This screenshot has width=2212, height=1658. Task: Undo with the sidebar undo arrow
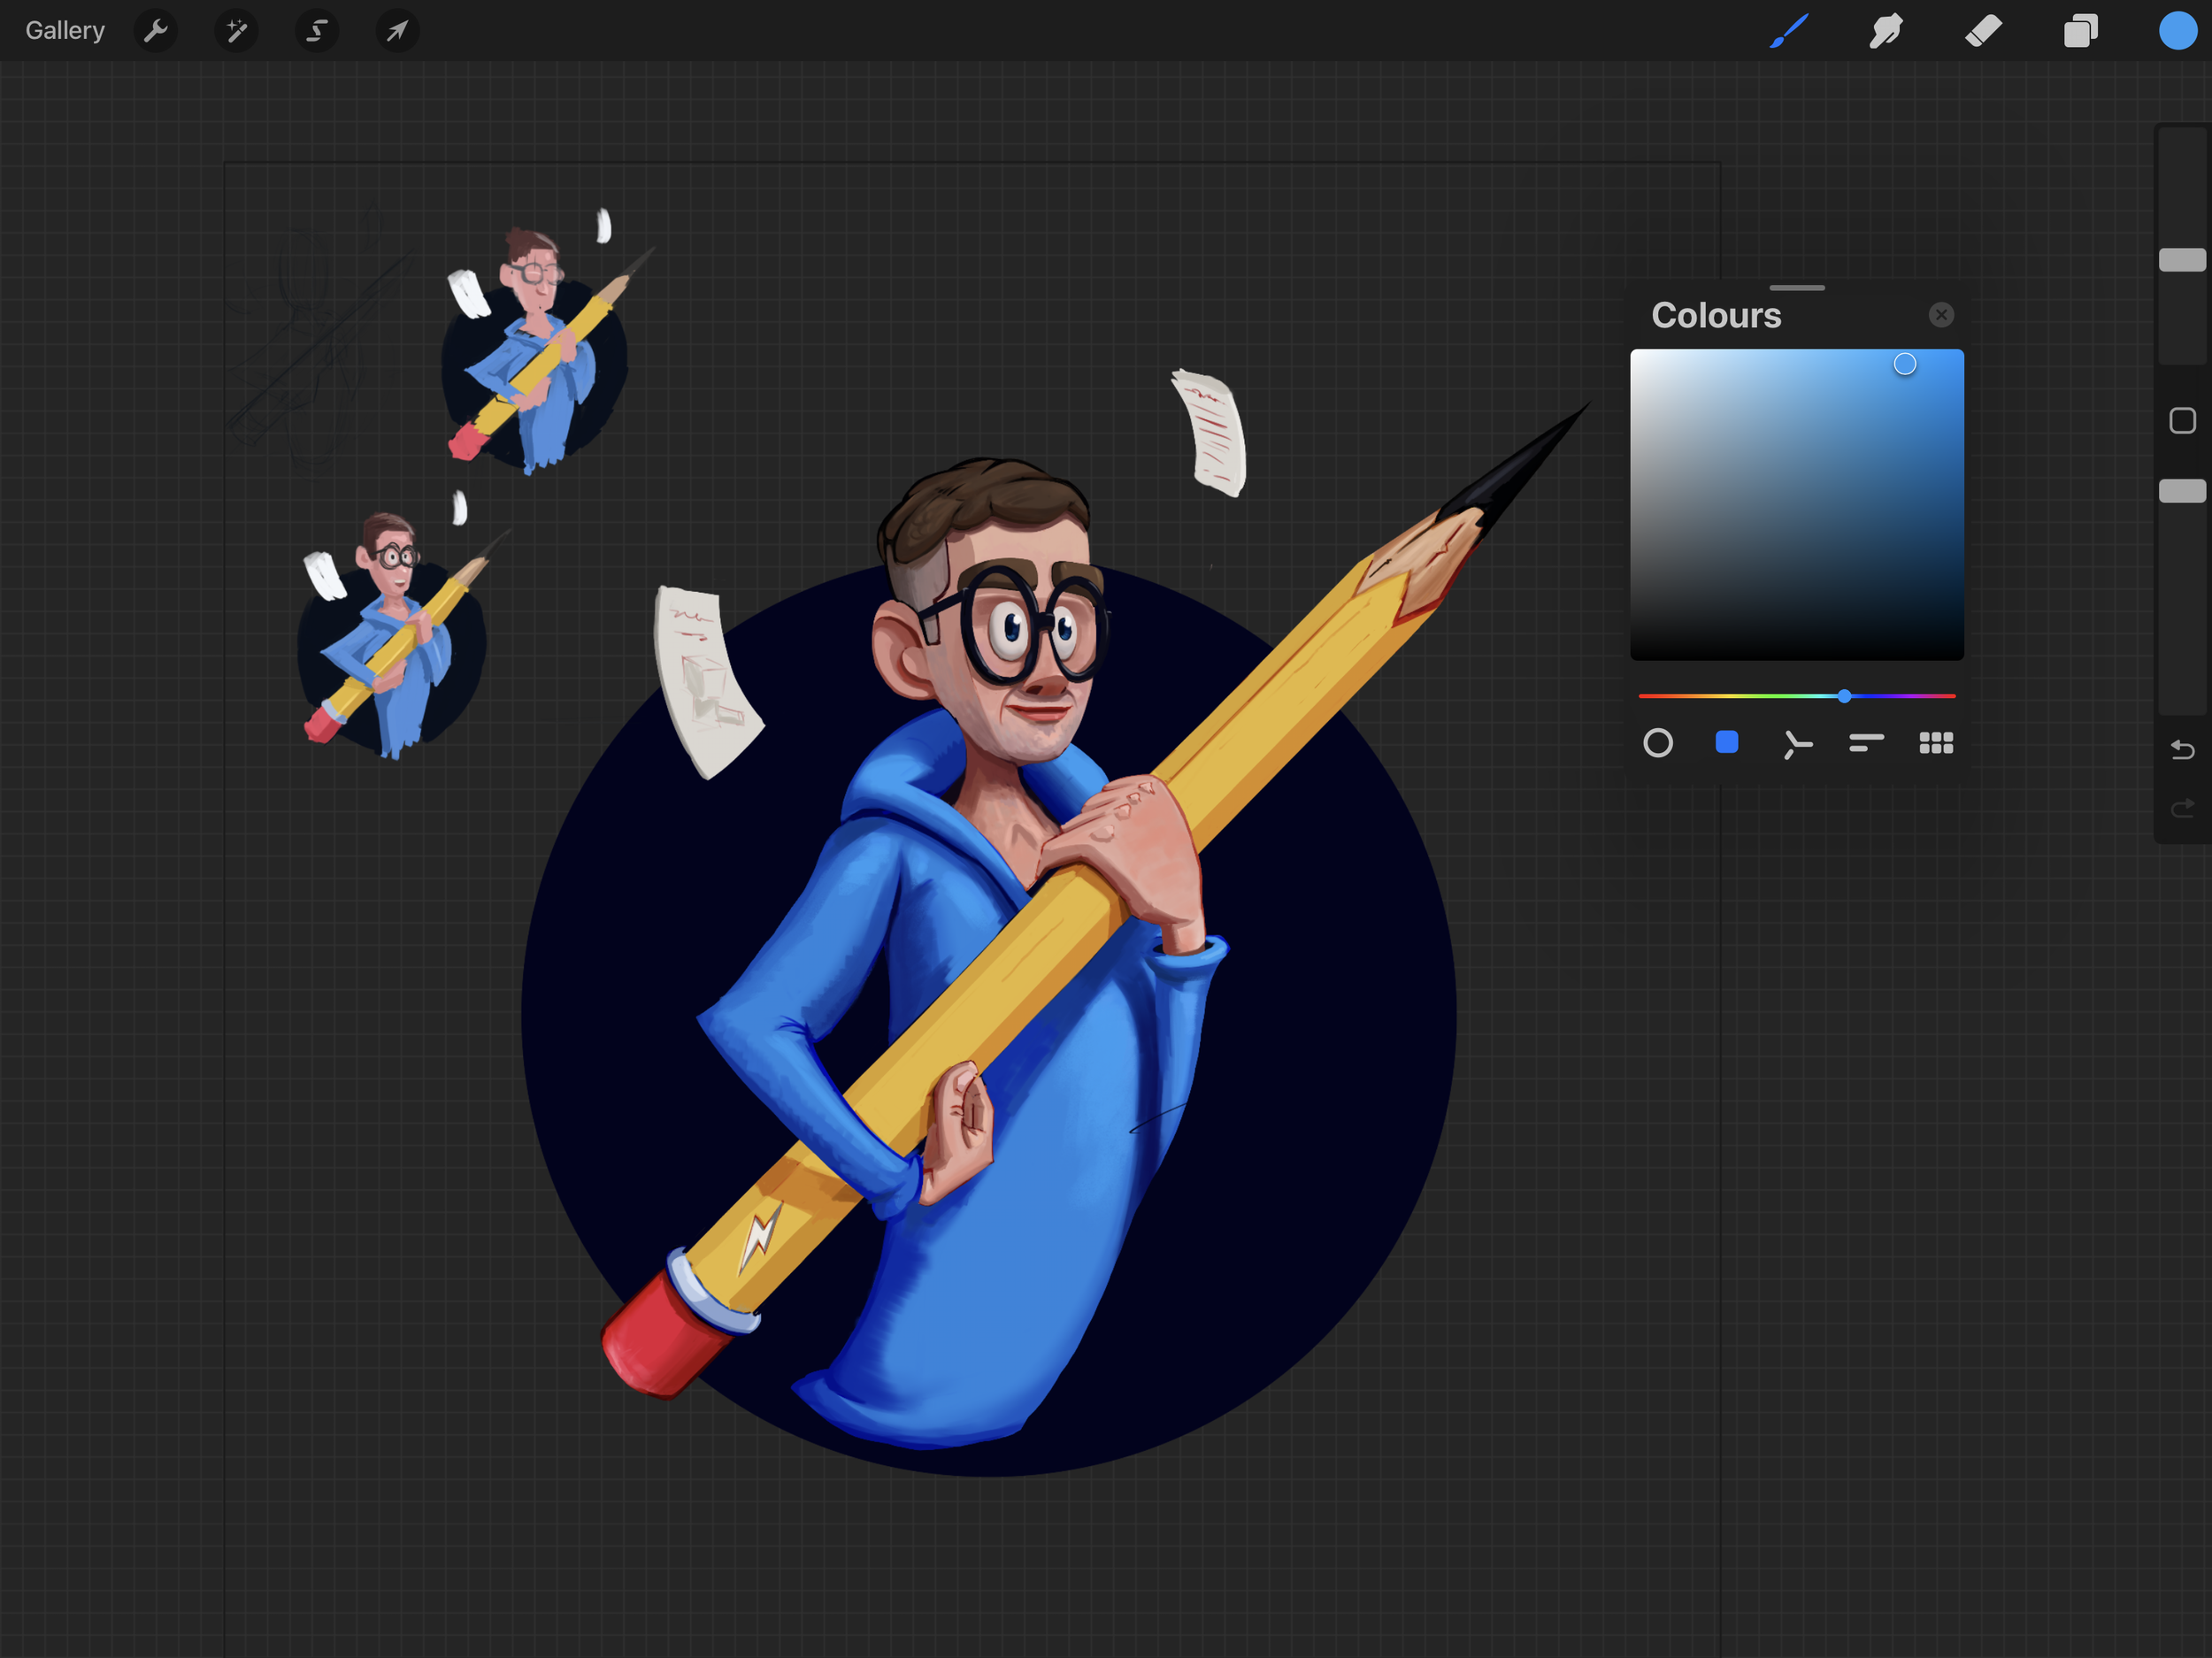(x=2182, y=750)
